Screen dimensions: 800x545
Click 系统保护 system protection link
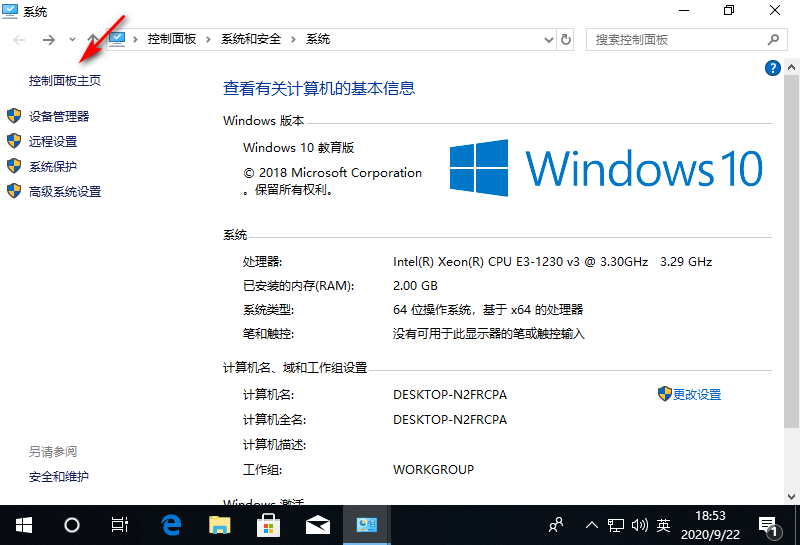[53, 167]
